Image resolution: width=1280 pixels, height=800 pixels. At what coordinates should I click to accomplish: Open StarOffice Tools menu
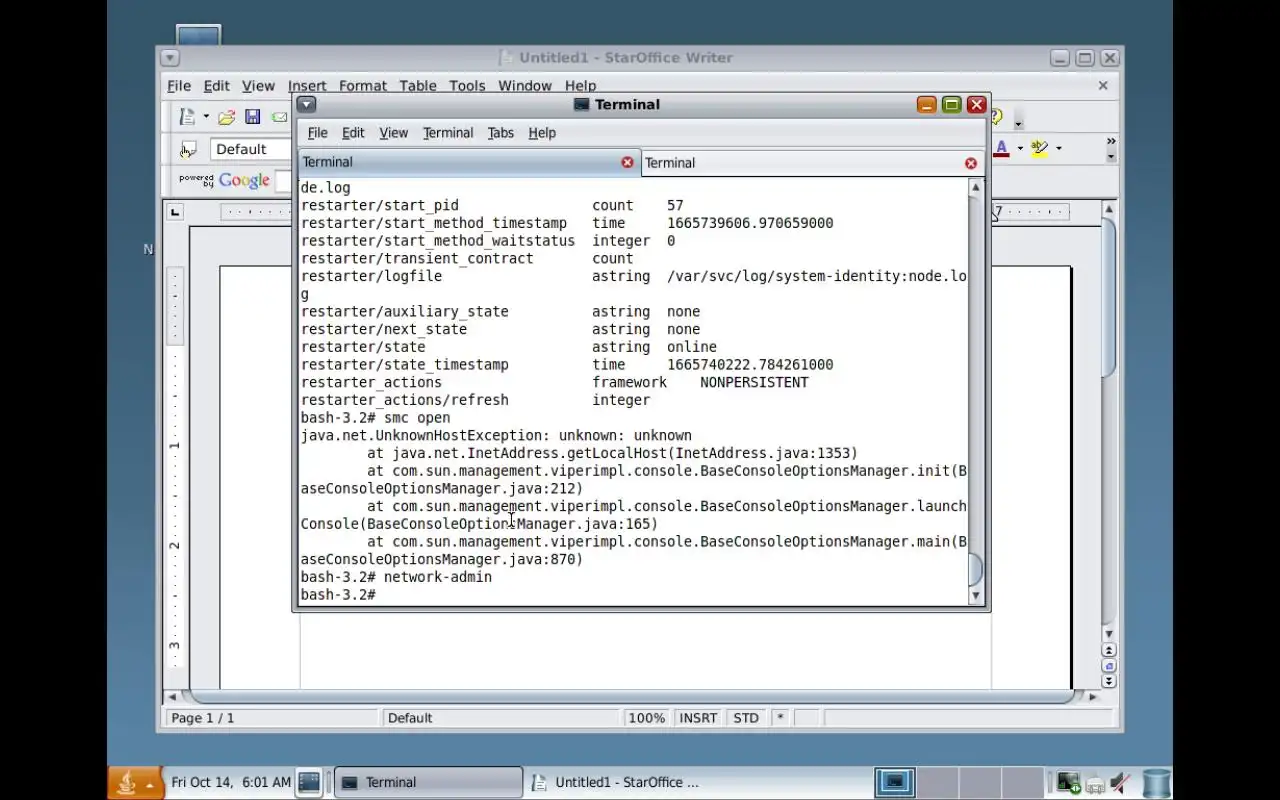tap(467, 86)
